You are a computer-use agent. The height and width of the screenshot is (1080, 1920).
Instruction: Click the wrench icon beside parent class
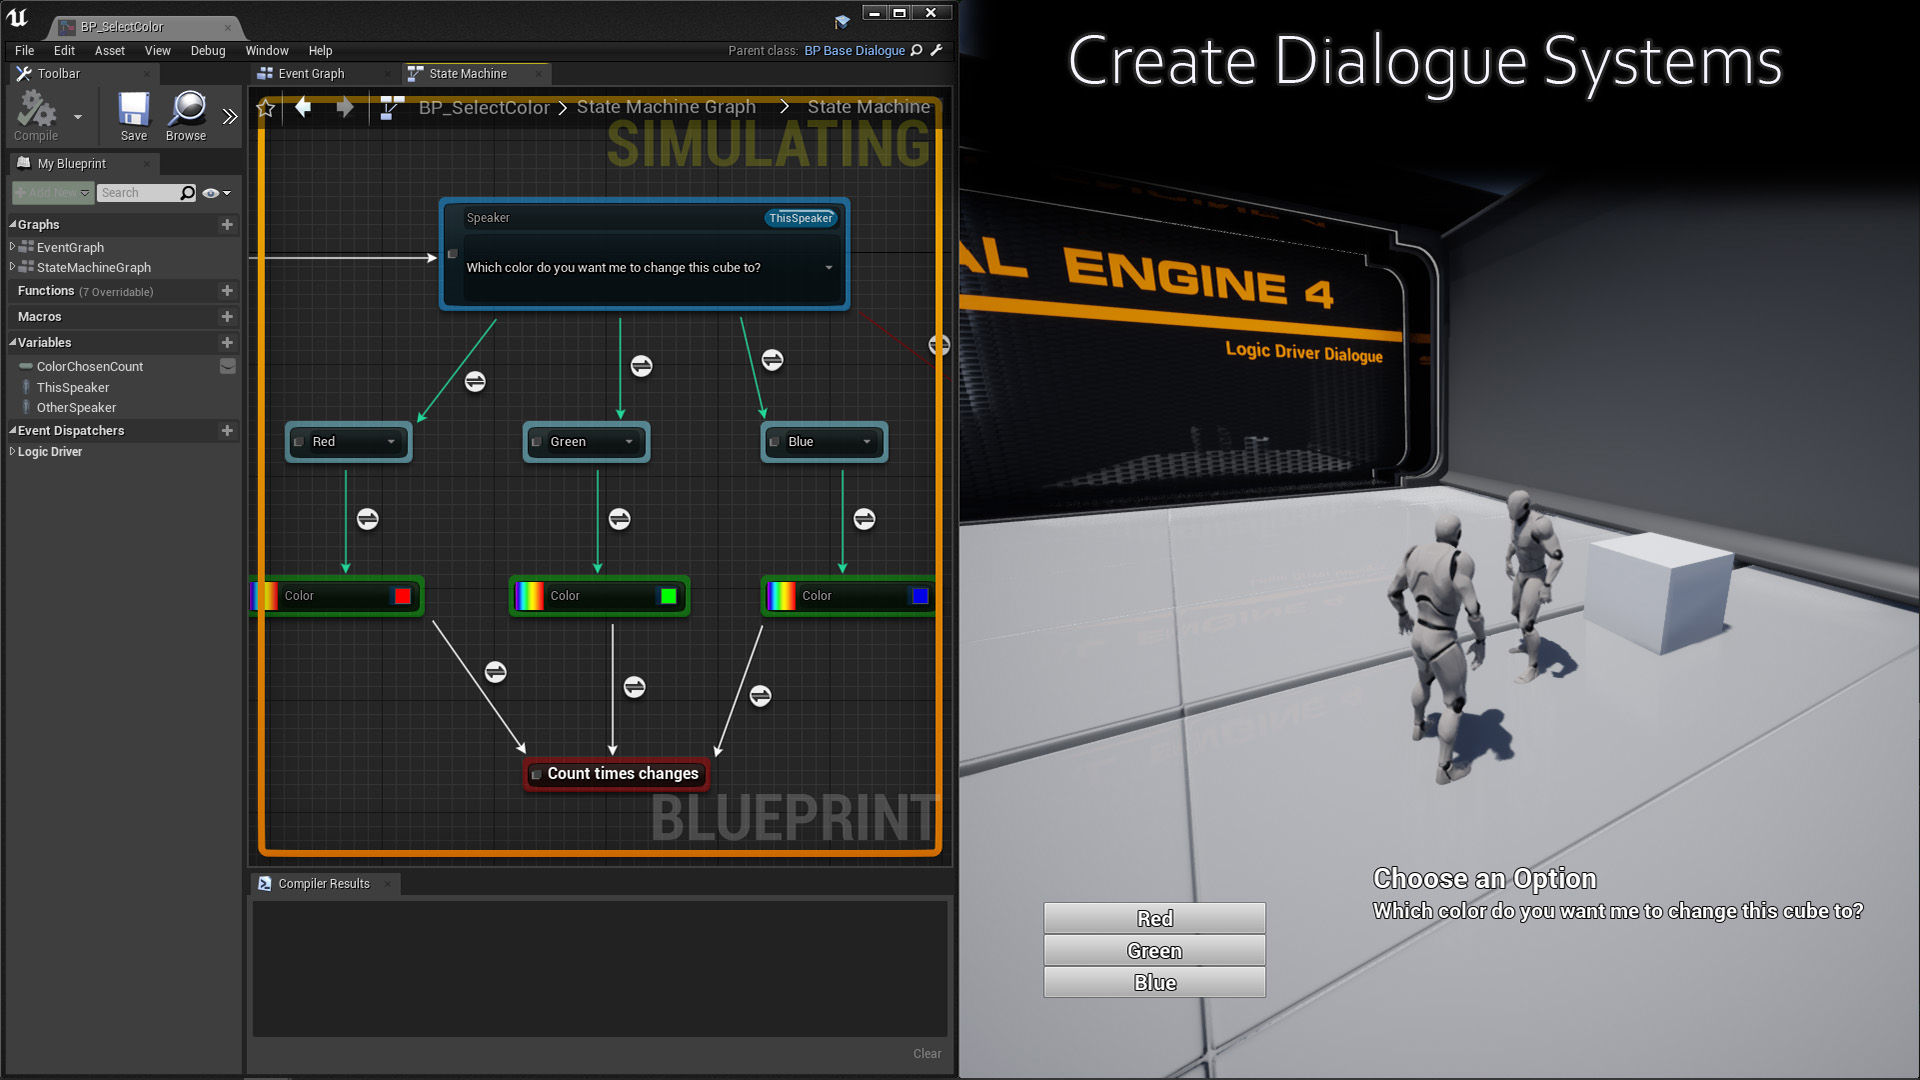click(937, 50)
